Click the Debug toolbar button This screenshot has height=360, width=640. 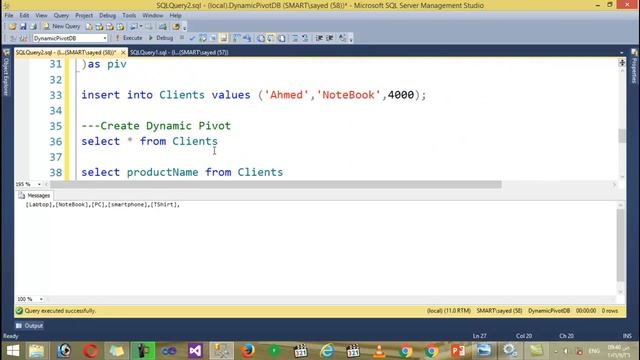point(160,38)
